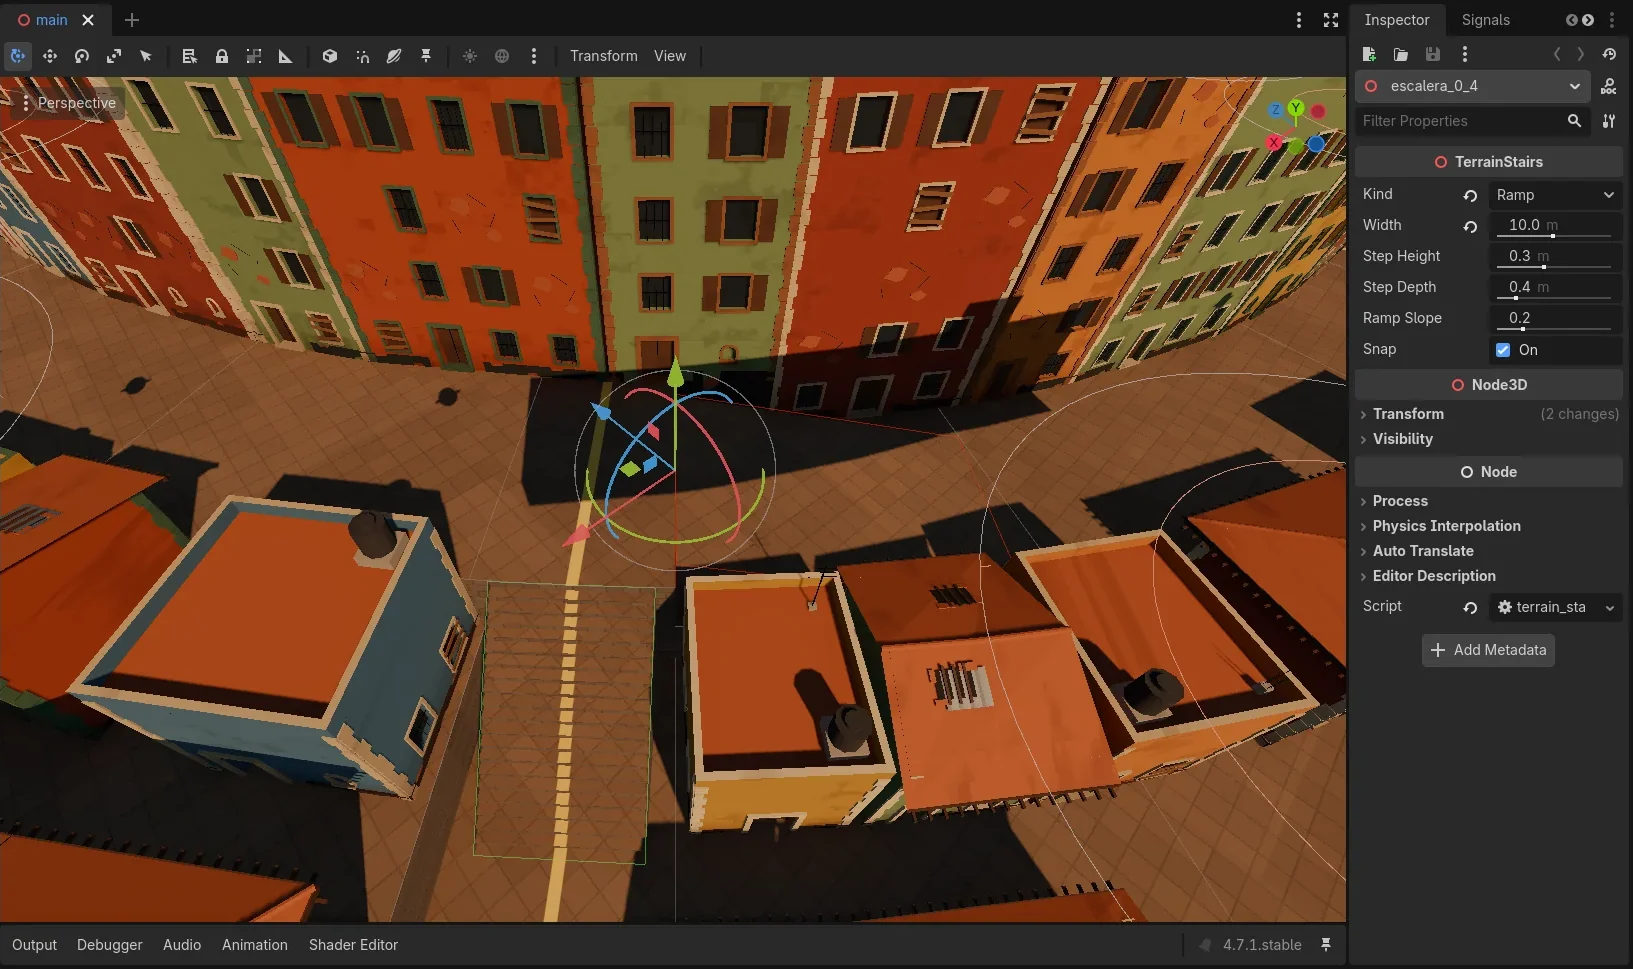This screenshot has width=1633, height=969.
Task: Switch to the Signals tab
Action: (1485, 20)
